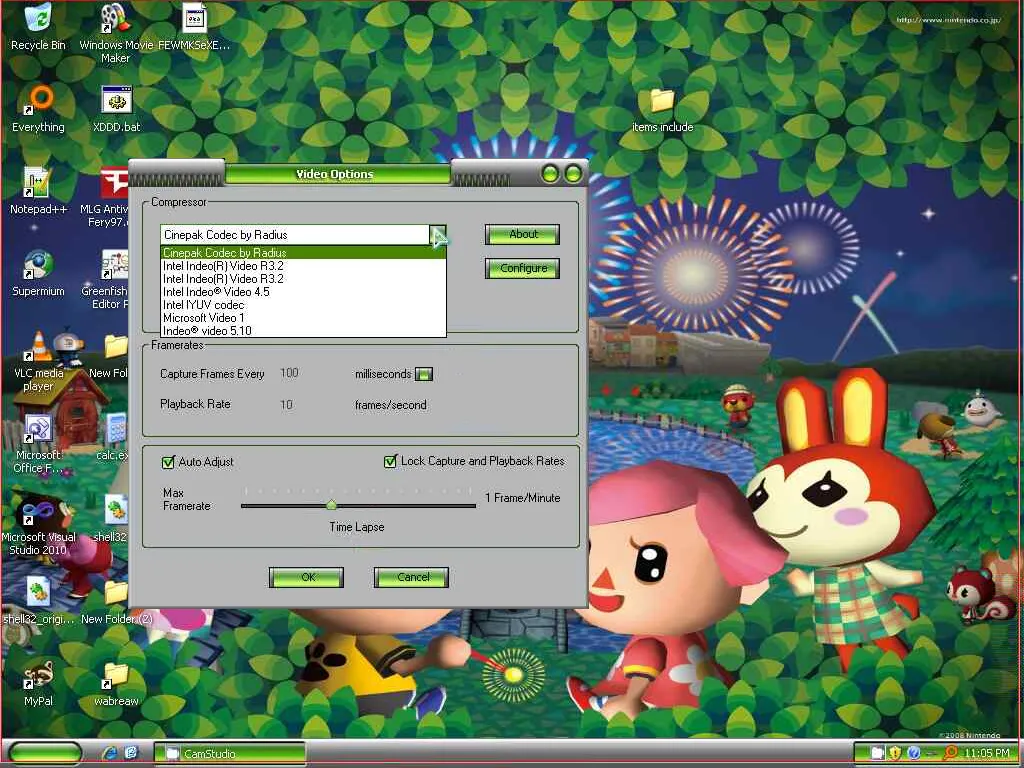This screenshot has height=768, width=1024.
Task: Switch to the CamStudio taskbar button
Action: [x=230, y=753]
